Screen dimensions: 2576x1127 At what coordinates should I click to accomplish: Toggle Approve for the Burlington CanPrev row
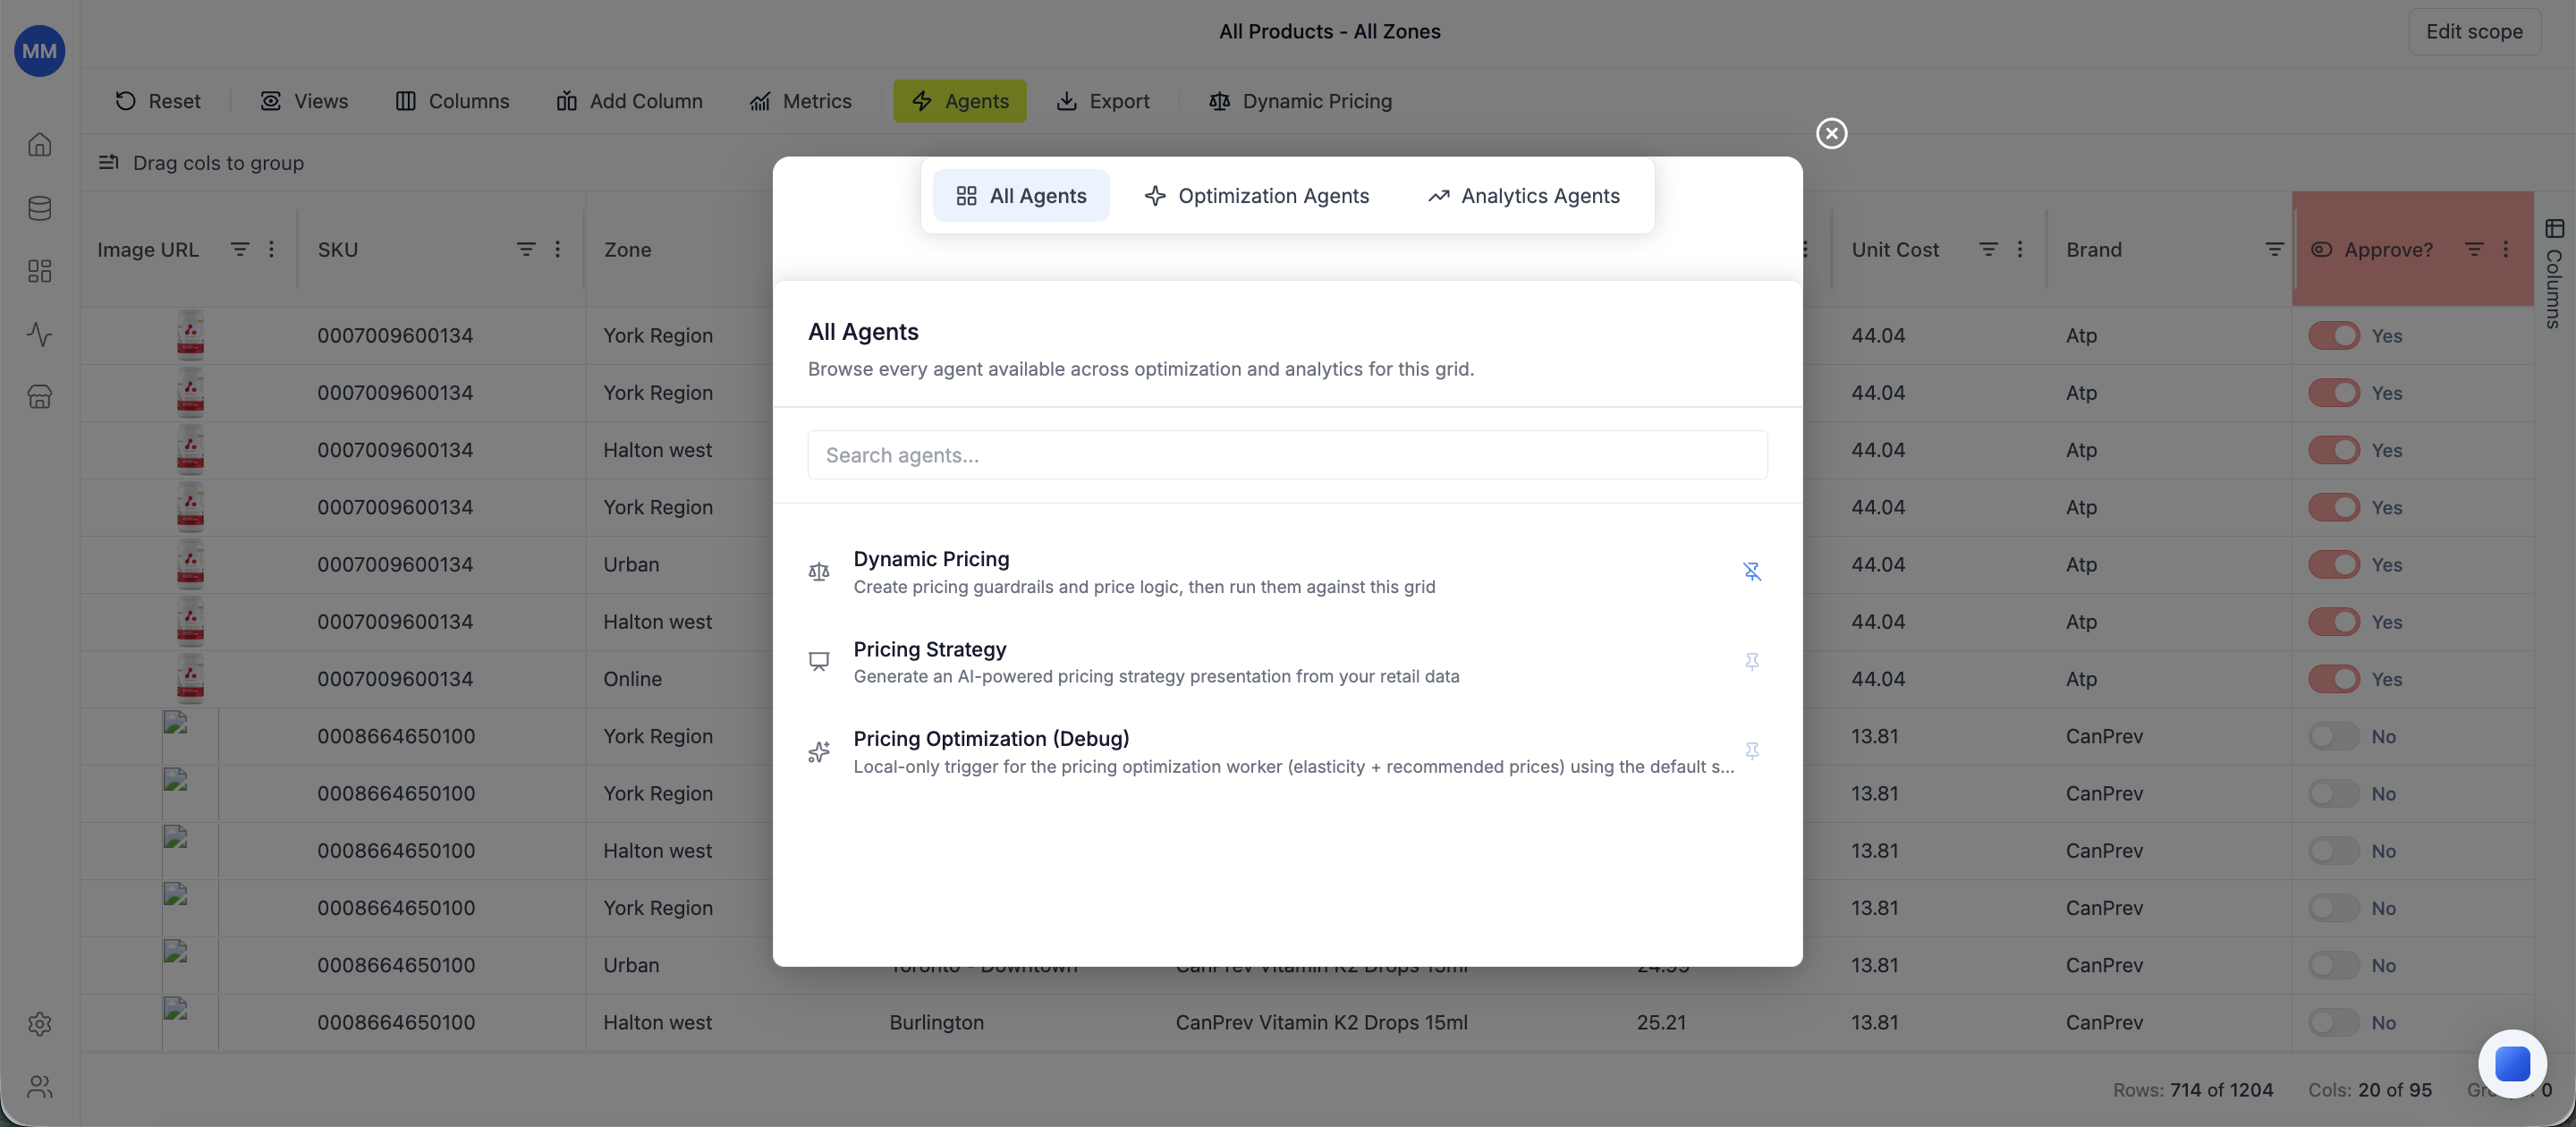click(2334, 1022)
